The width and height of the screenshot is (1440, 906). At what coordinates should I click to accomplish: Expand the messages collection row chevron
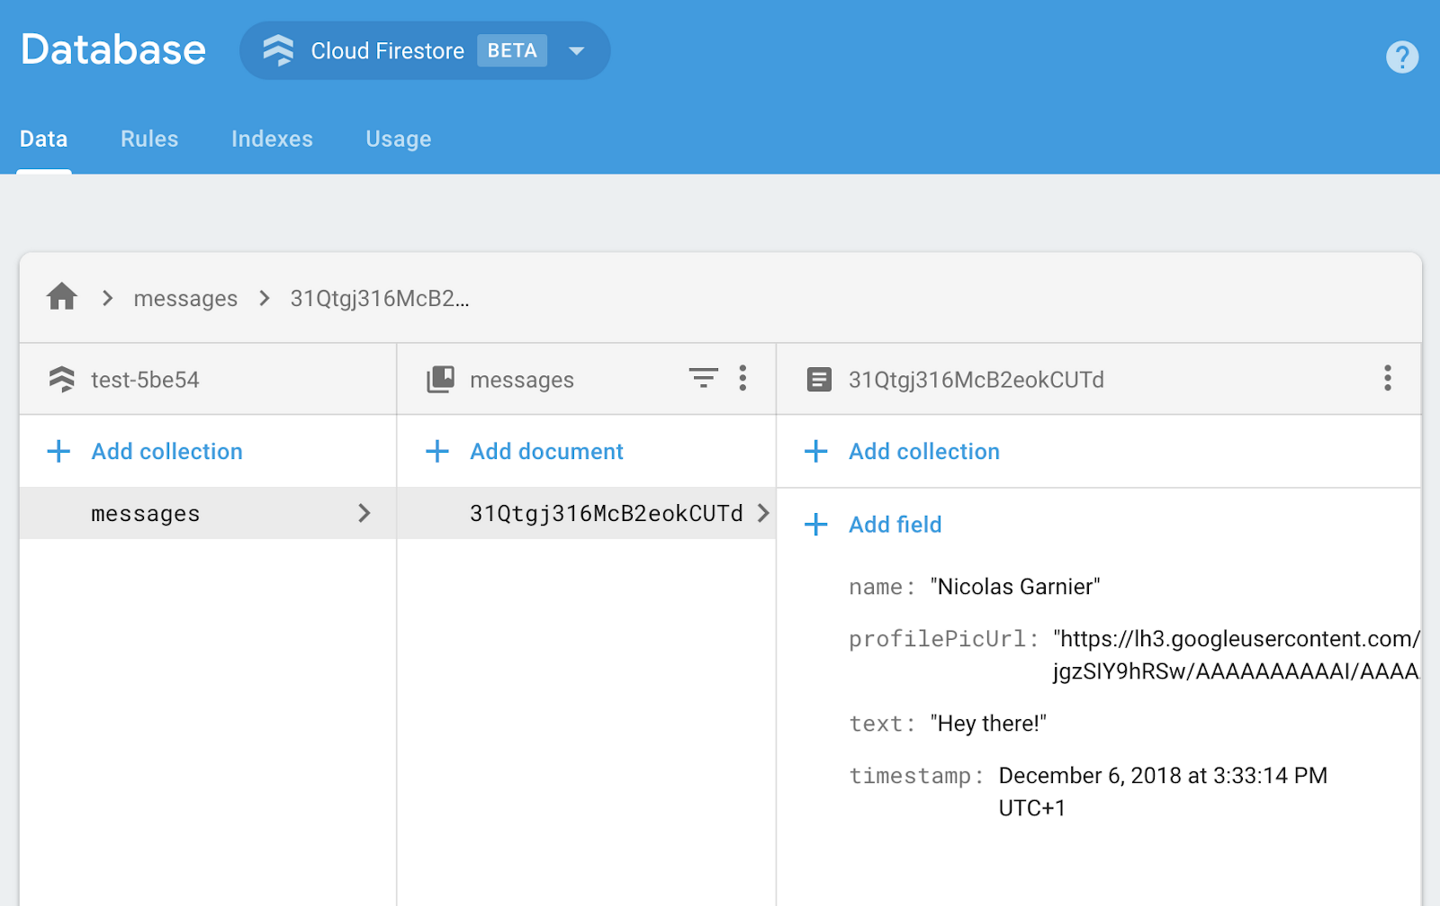pos(364,513)
